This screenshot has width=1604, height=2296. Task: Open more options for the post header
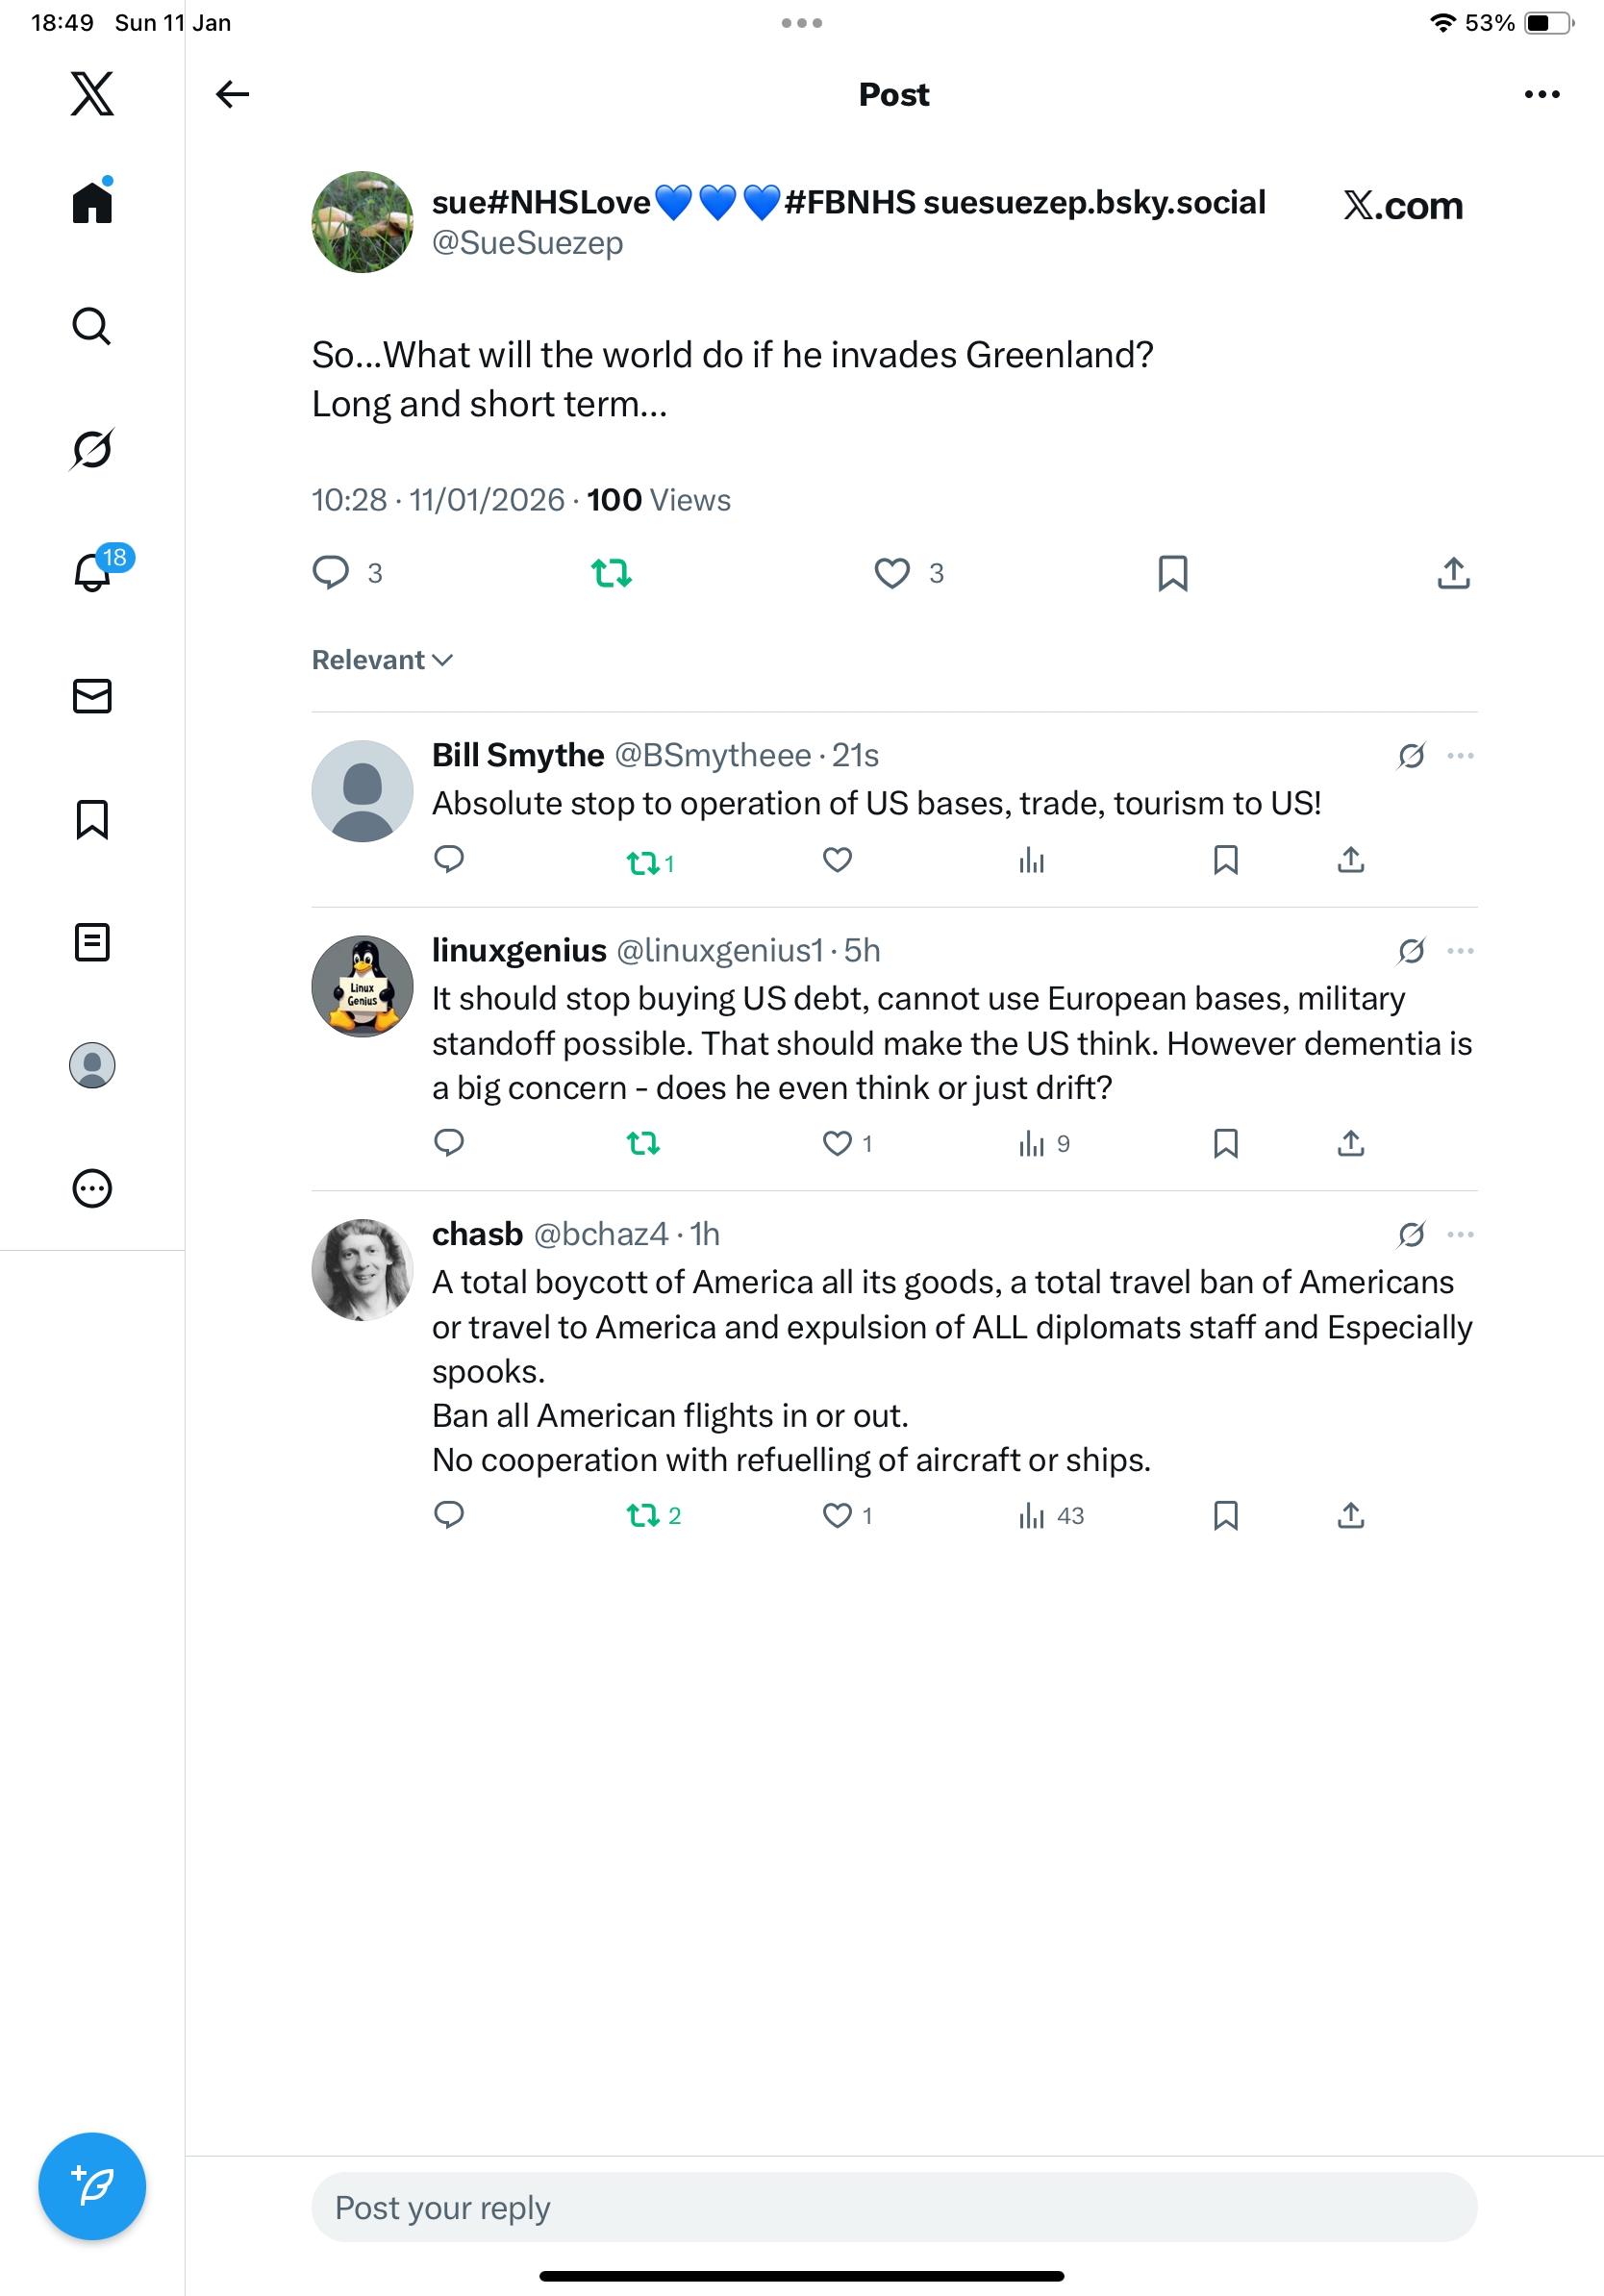(1541, 94)
